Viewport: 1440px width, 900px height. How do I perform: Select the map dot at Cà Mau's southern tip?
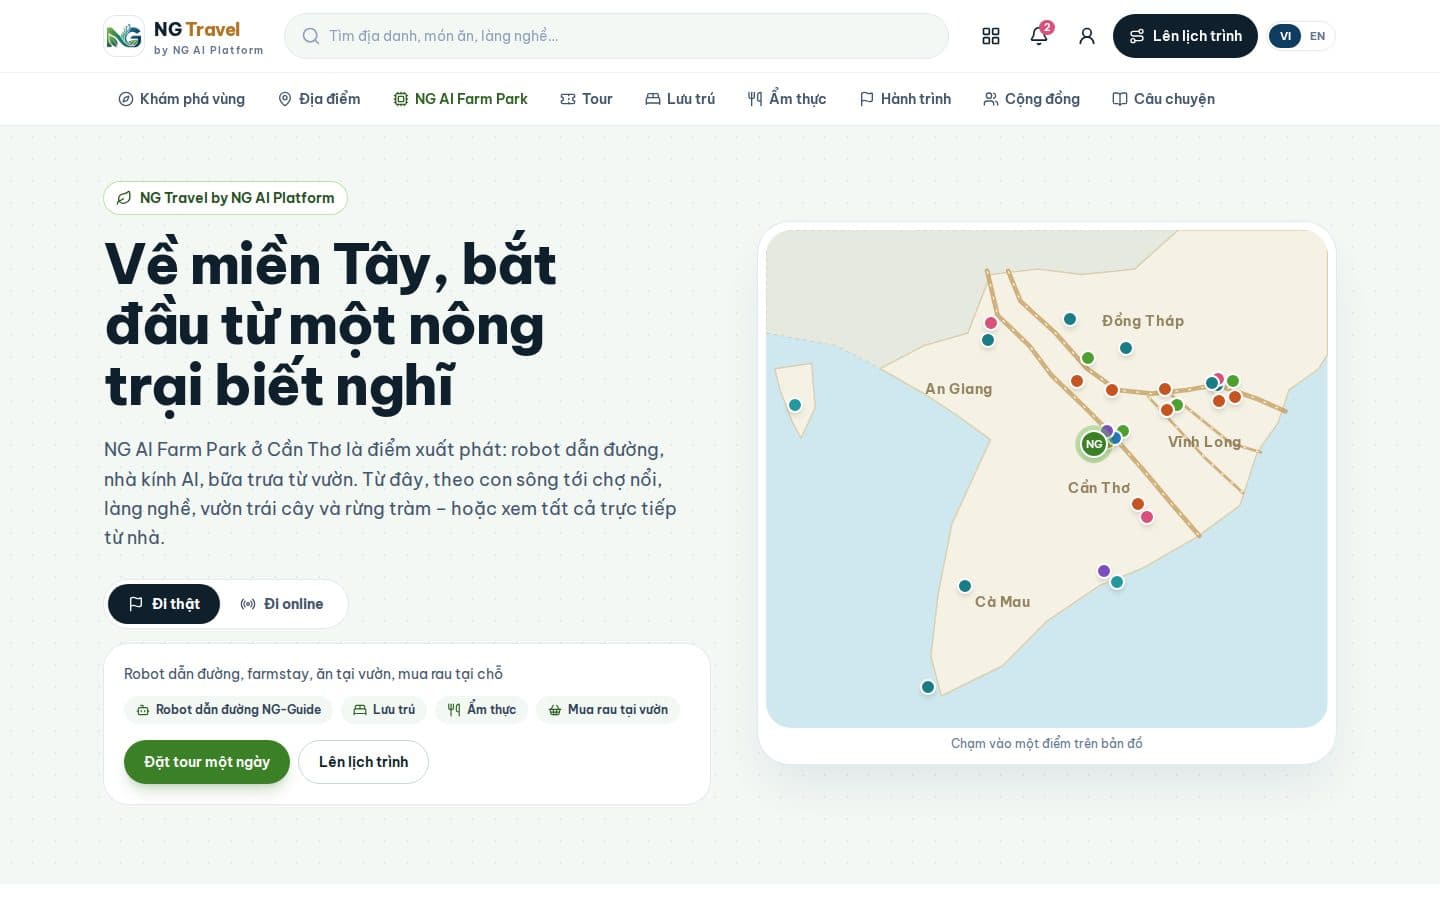click(928, 687)
